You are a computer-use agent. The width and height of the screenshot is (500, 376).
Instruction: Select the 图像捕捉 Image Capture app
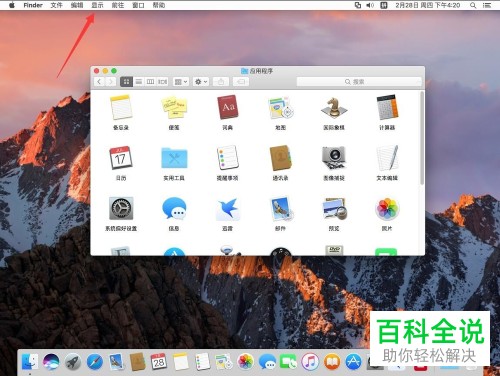334,158
